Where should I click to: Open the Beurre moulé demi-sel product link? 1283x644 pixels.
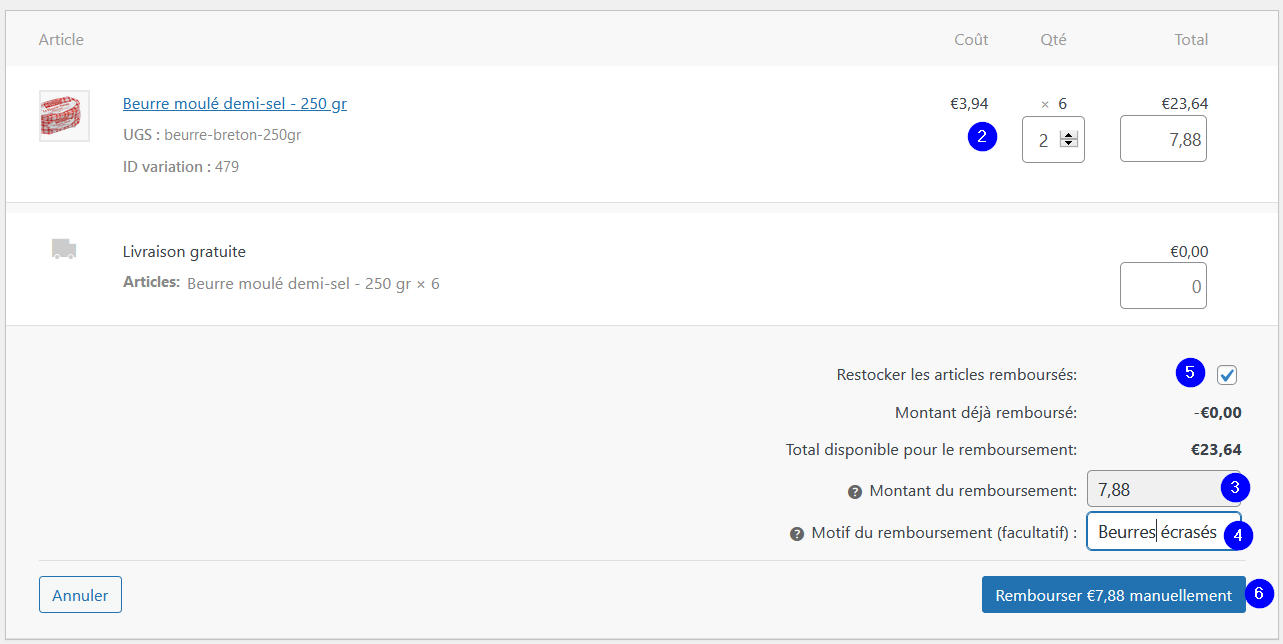click(x=235, y=104)
